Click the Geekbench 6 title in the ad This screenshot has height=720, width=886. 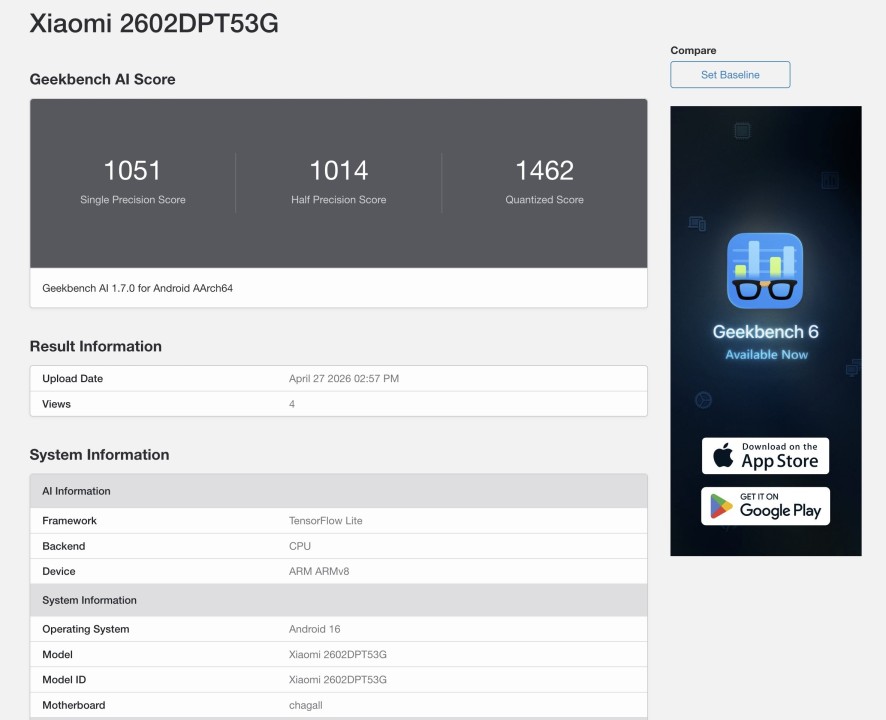point(765,332)
